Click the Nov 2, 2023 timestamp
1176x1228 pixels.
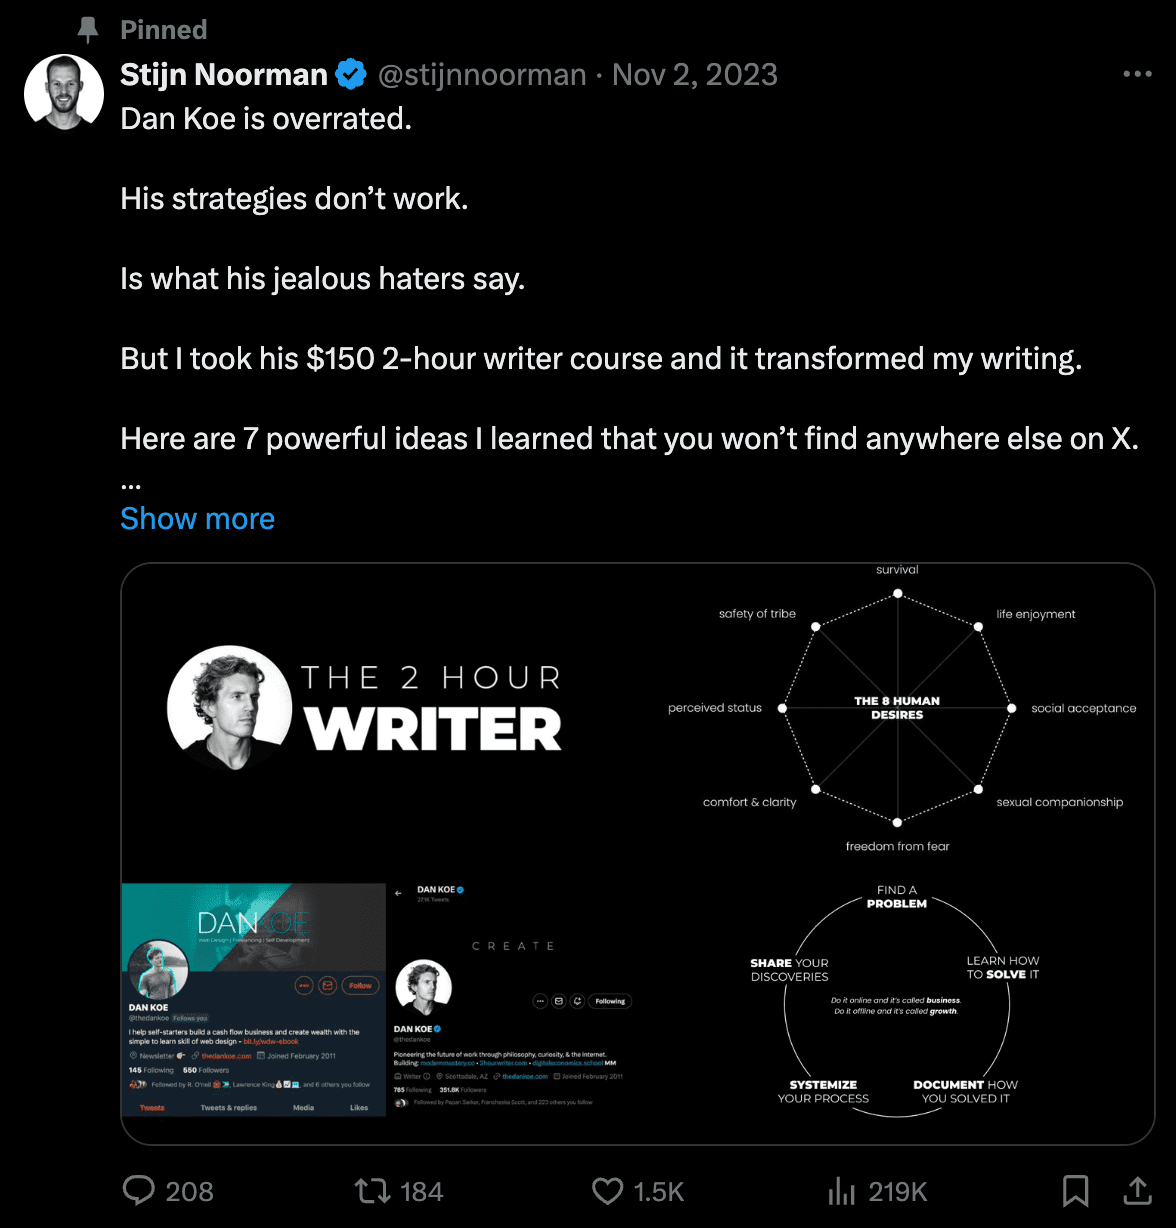694,74
